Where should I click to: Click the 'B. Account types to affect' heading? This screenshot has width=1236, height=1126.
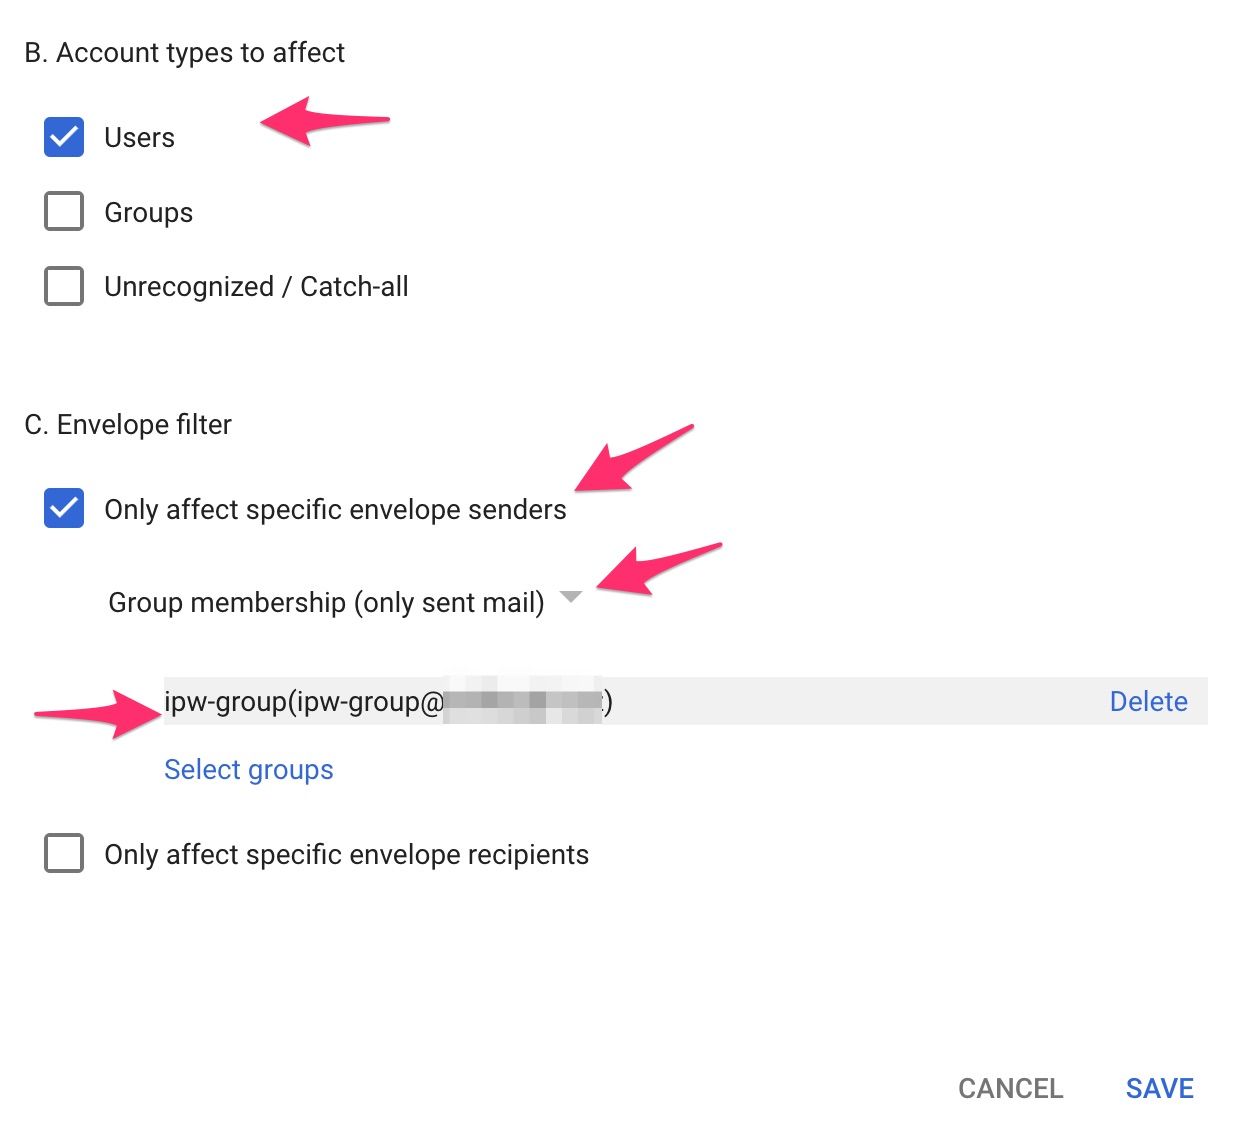point(184,52)
